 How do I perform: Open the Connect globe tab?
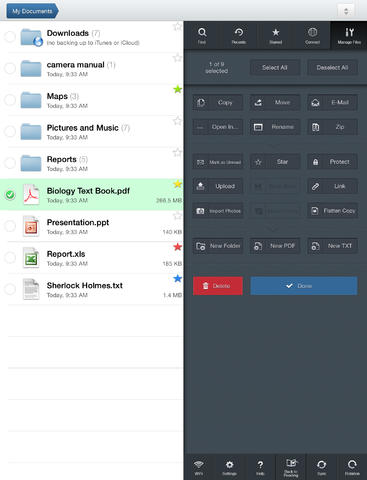pyautogui.click(x=312, y=35)
